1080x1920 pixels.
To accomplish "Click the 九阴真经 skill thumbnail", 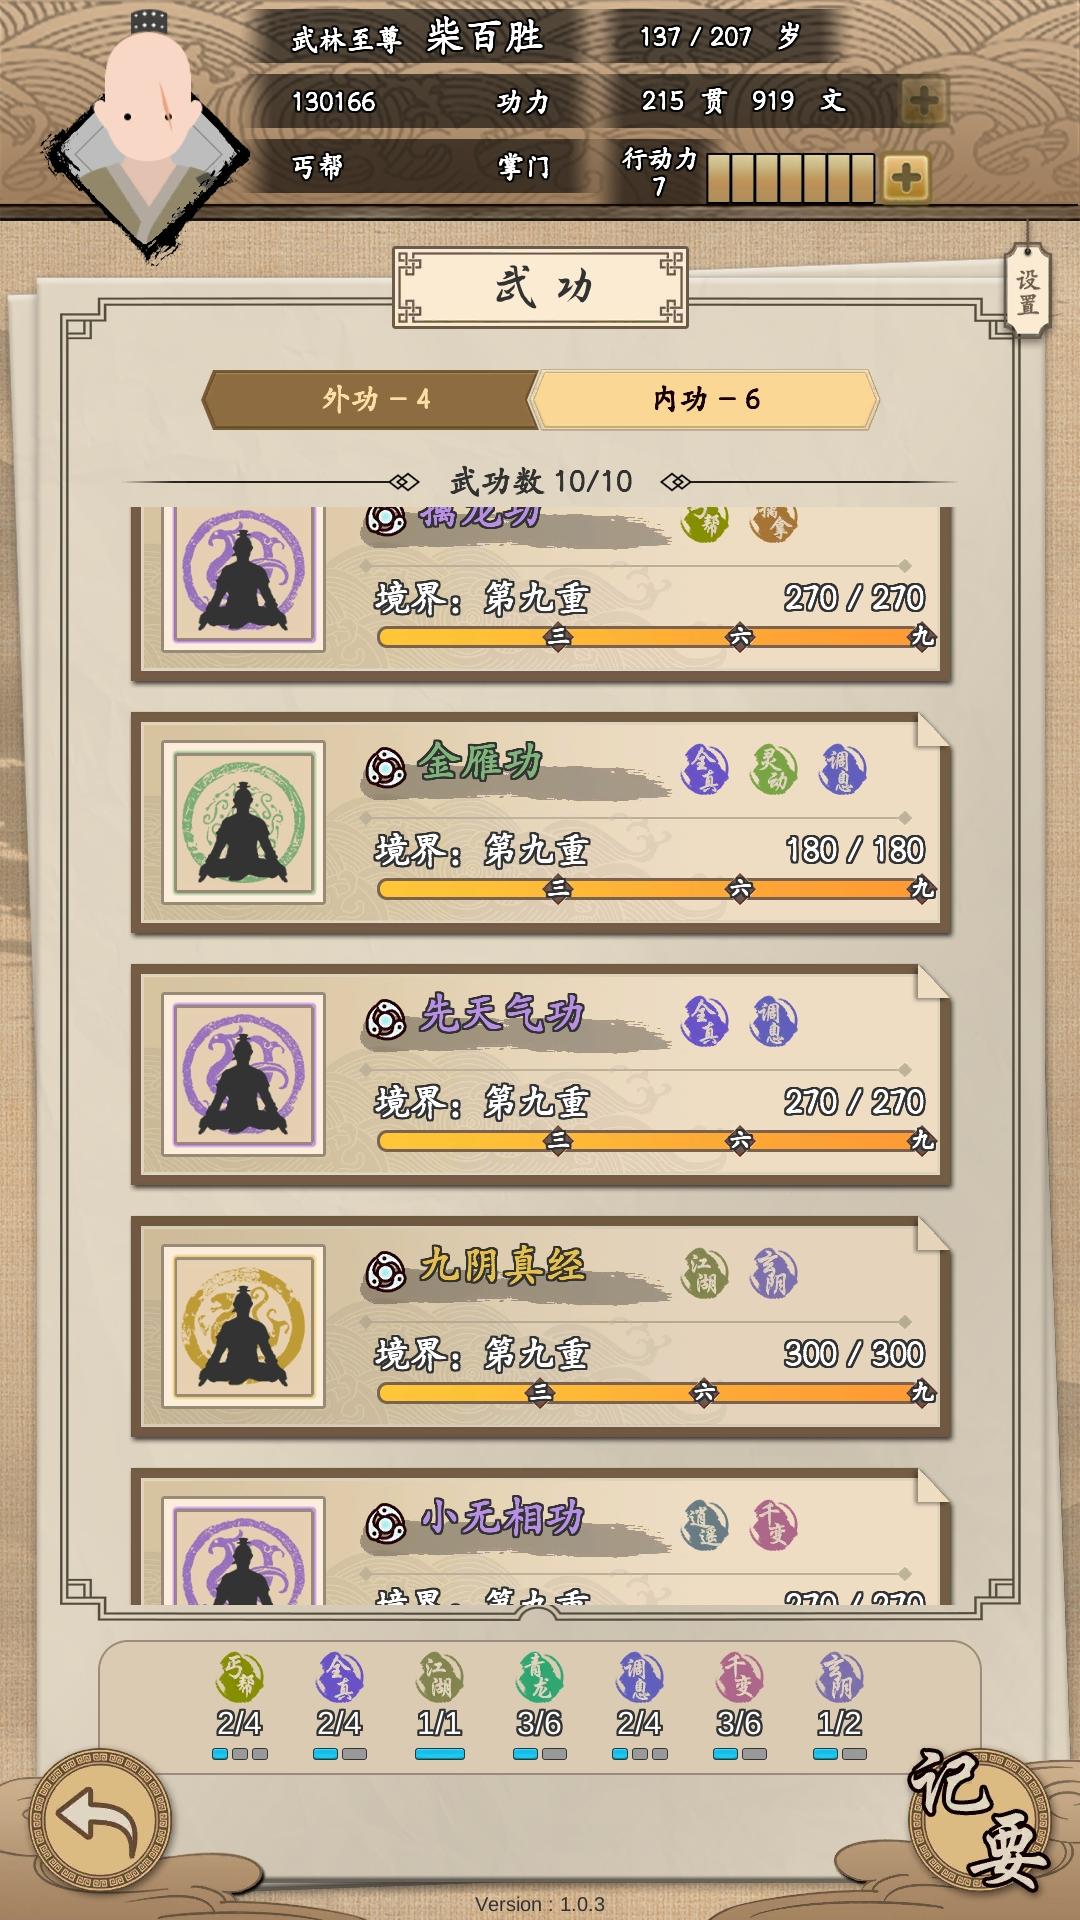I will click(x=244, y=1327).
